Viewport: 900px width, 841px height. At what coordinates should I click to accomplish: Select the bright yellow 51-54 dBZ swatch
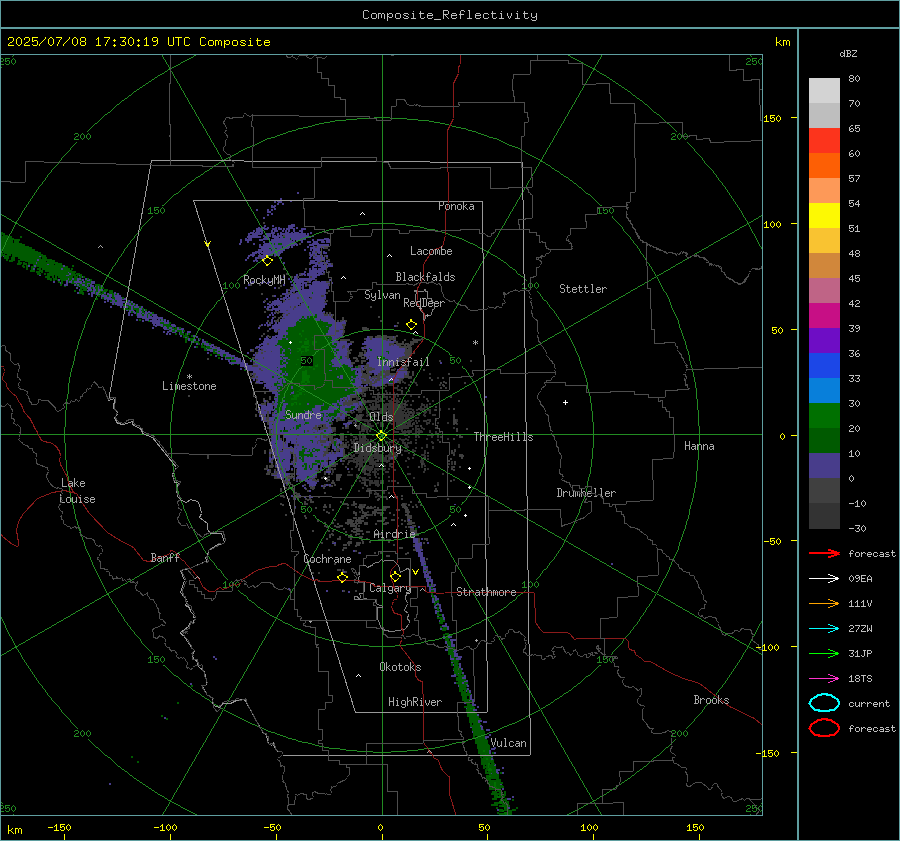pyautogui.click(x=824, y=215)
